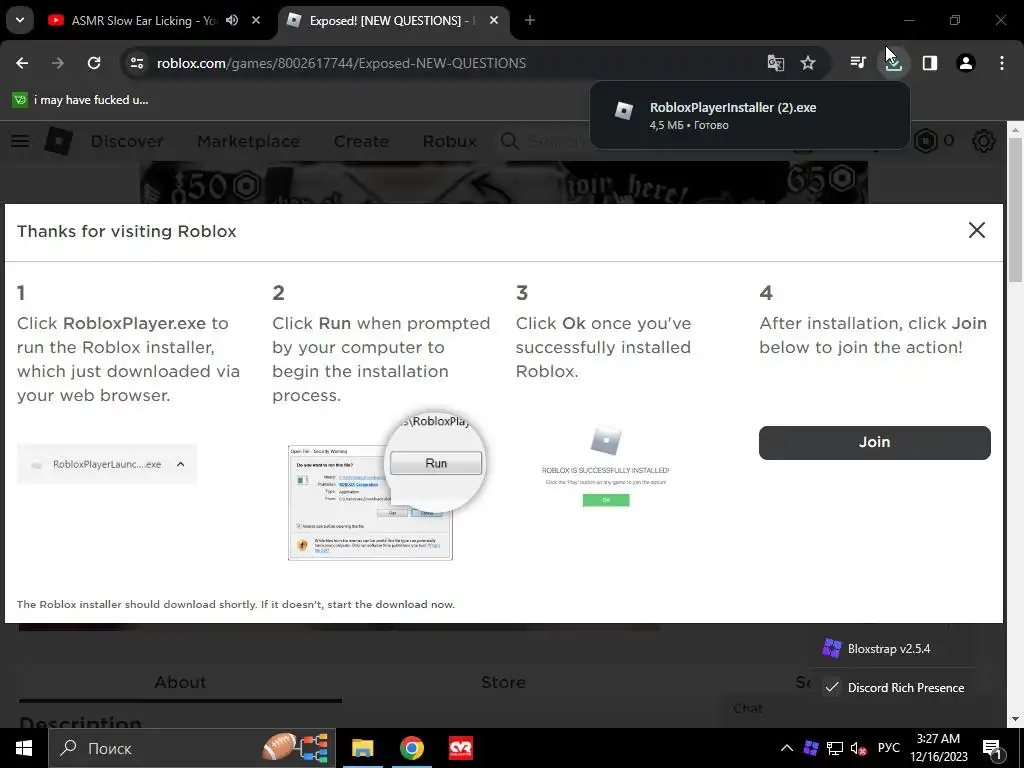
Task: Open the network tray icon
Action: point(835,748)
